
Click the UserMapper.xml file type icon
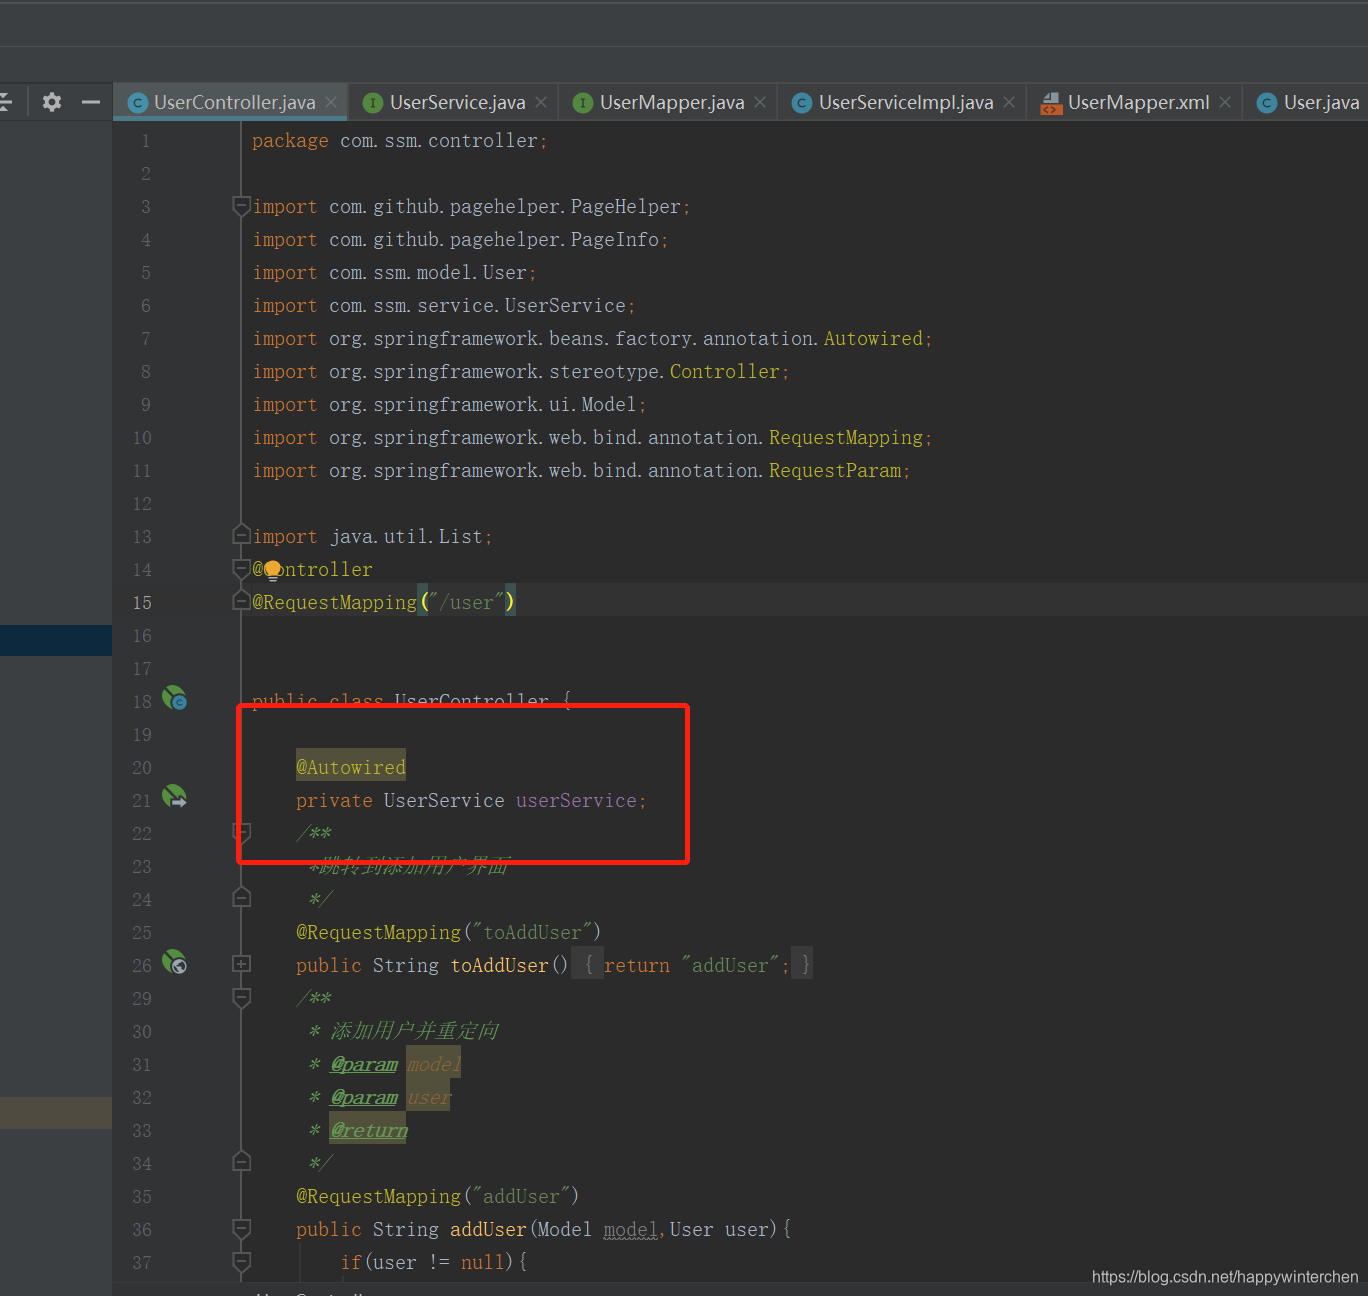point(1051,103)
